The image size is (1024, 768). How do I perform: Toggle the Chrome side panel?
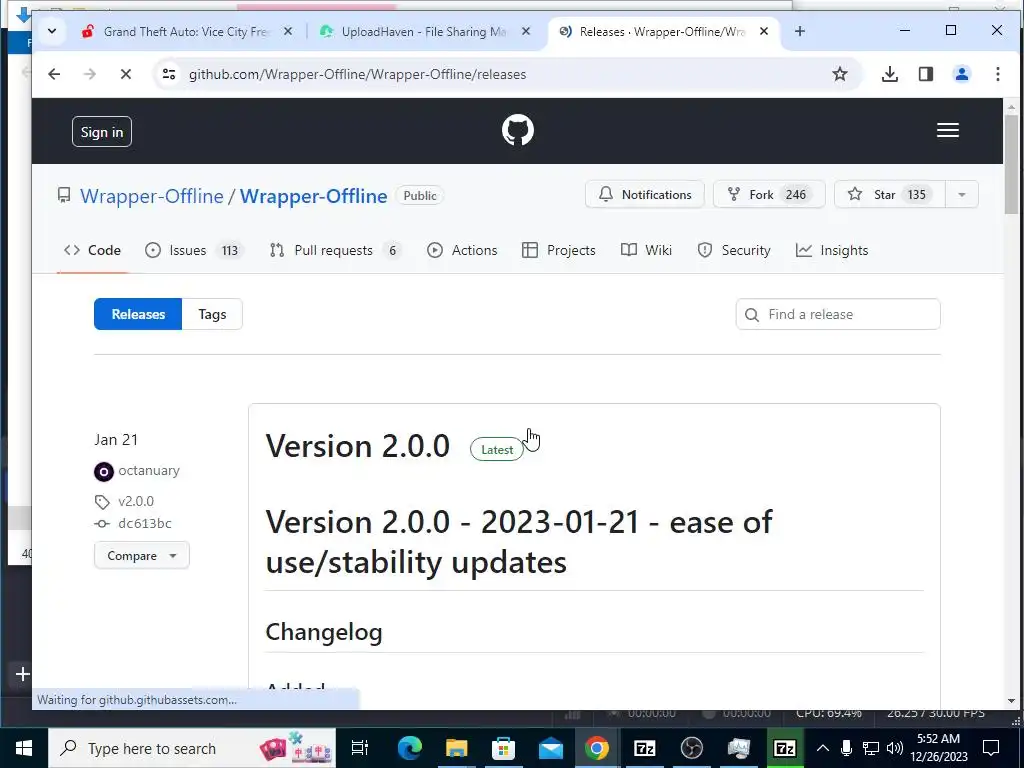(925, 74)
